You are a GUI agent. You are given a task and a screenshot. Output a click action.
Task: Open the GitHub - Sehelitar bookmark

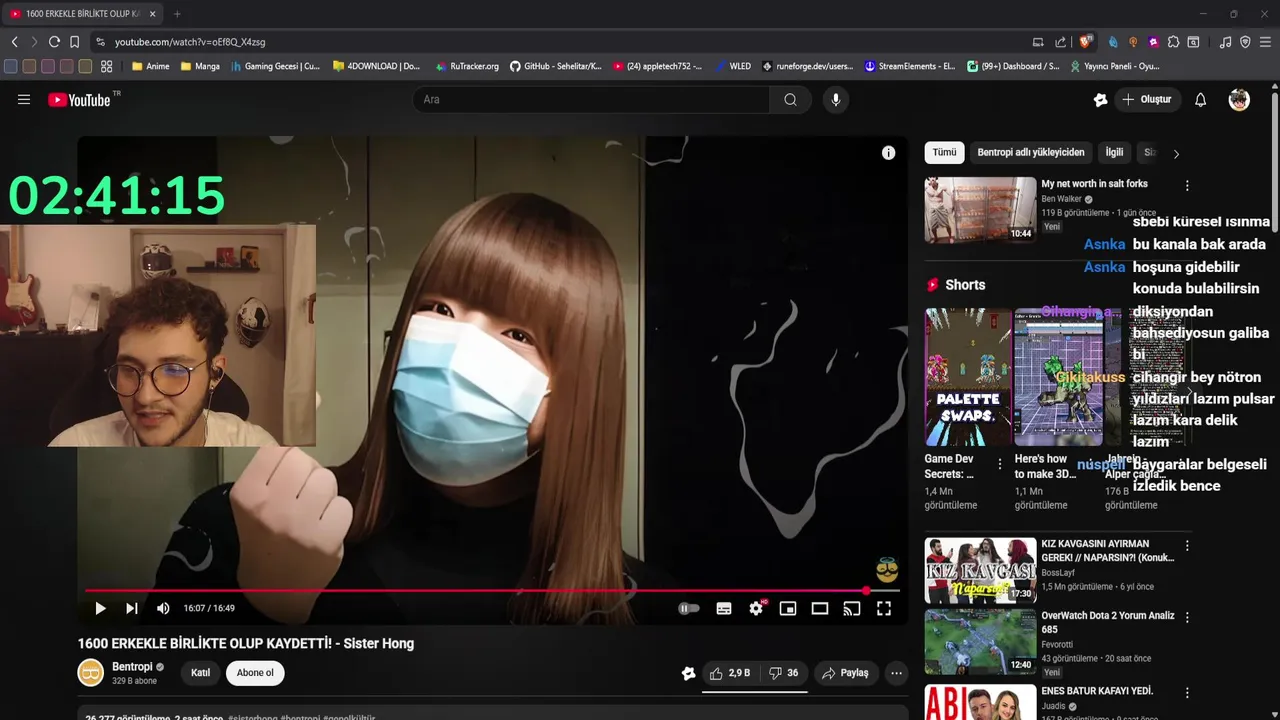(x=556, y=66)
